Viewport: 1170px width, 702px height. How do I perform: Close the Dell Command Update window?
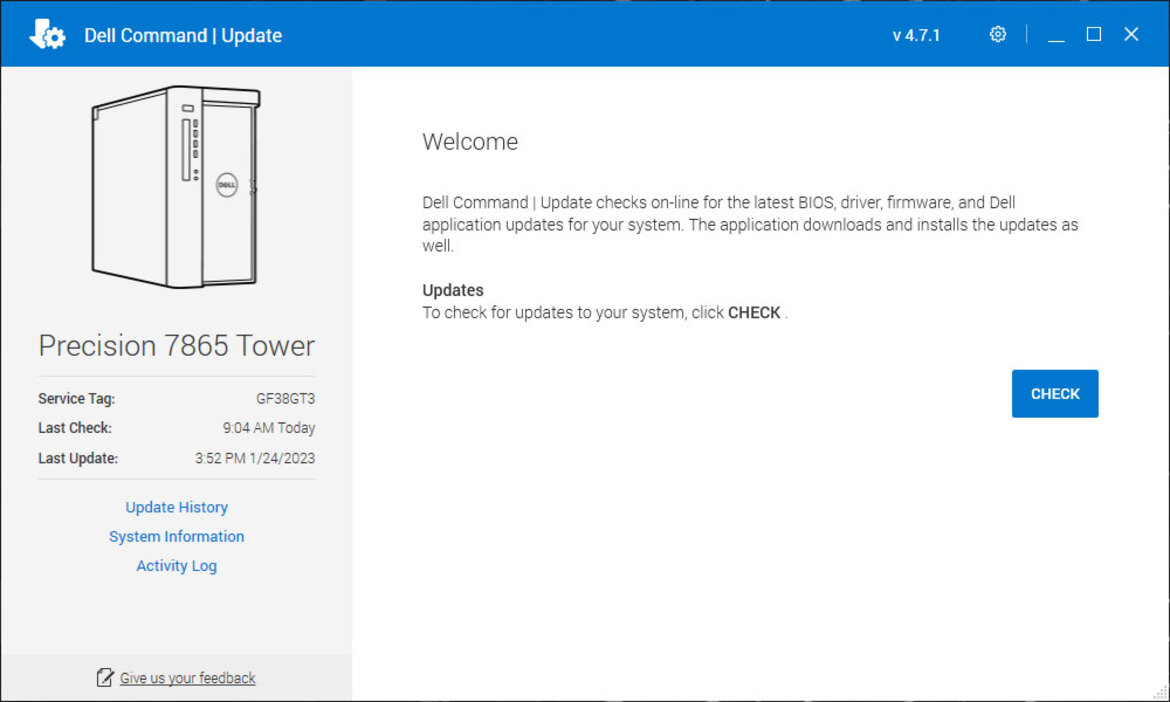click(x=1131, y=34)
